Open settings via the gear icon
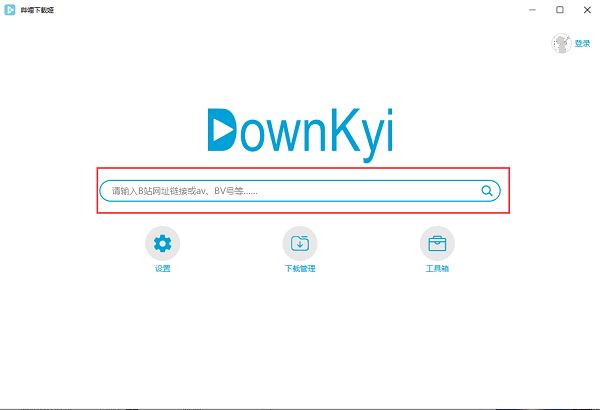The width and height of the screenshot is (600, 410). click(162, 243)
